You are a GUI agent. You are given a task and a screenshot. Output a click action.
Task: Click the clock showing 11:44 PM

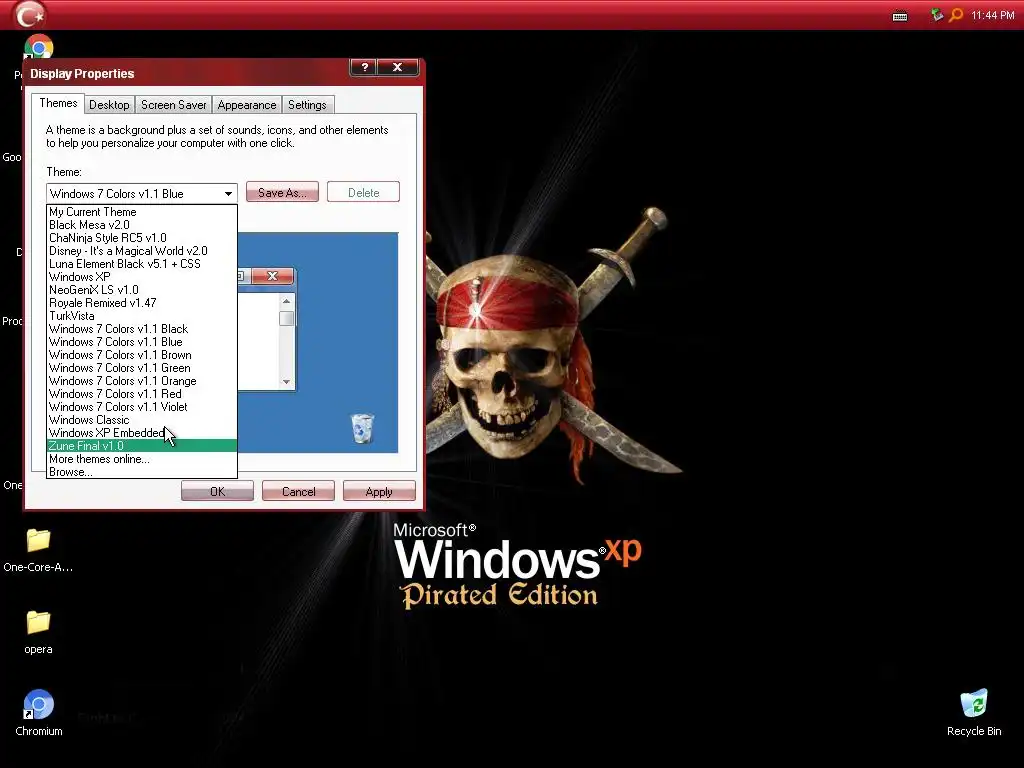[x=992, y=15]
